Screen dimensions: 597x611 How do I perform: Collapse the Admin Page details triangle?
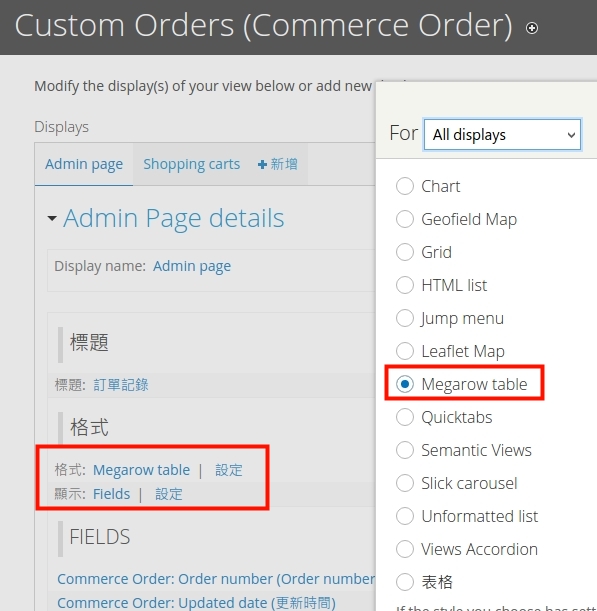[52, 218]
